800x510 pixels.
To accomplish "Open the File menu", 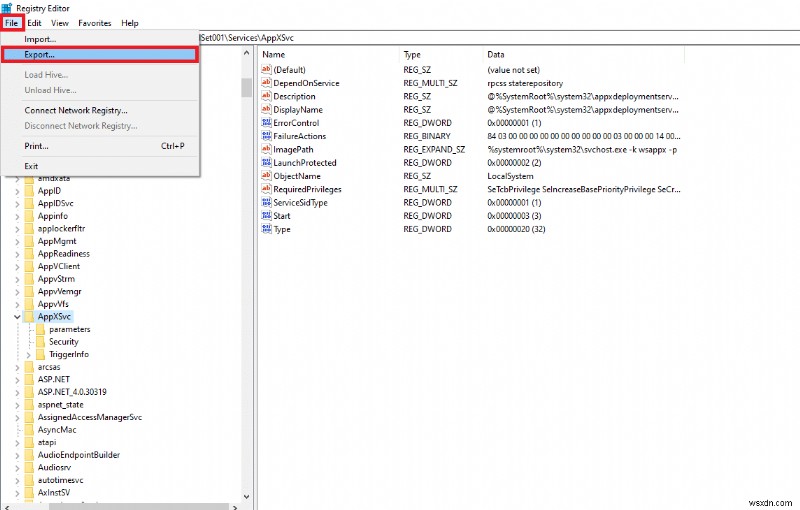I will pyautogui.click(x=12, y=23).
